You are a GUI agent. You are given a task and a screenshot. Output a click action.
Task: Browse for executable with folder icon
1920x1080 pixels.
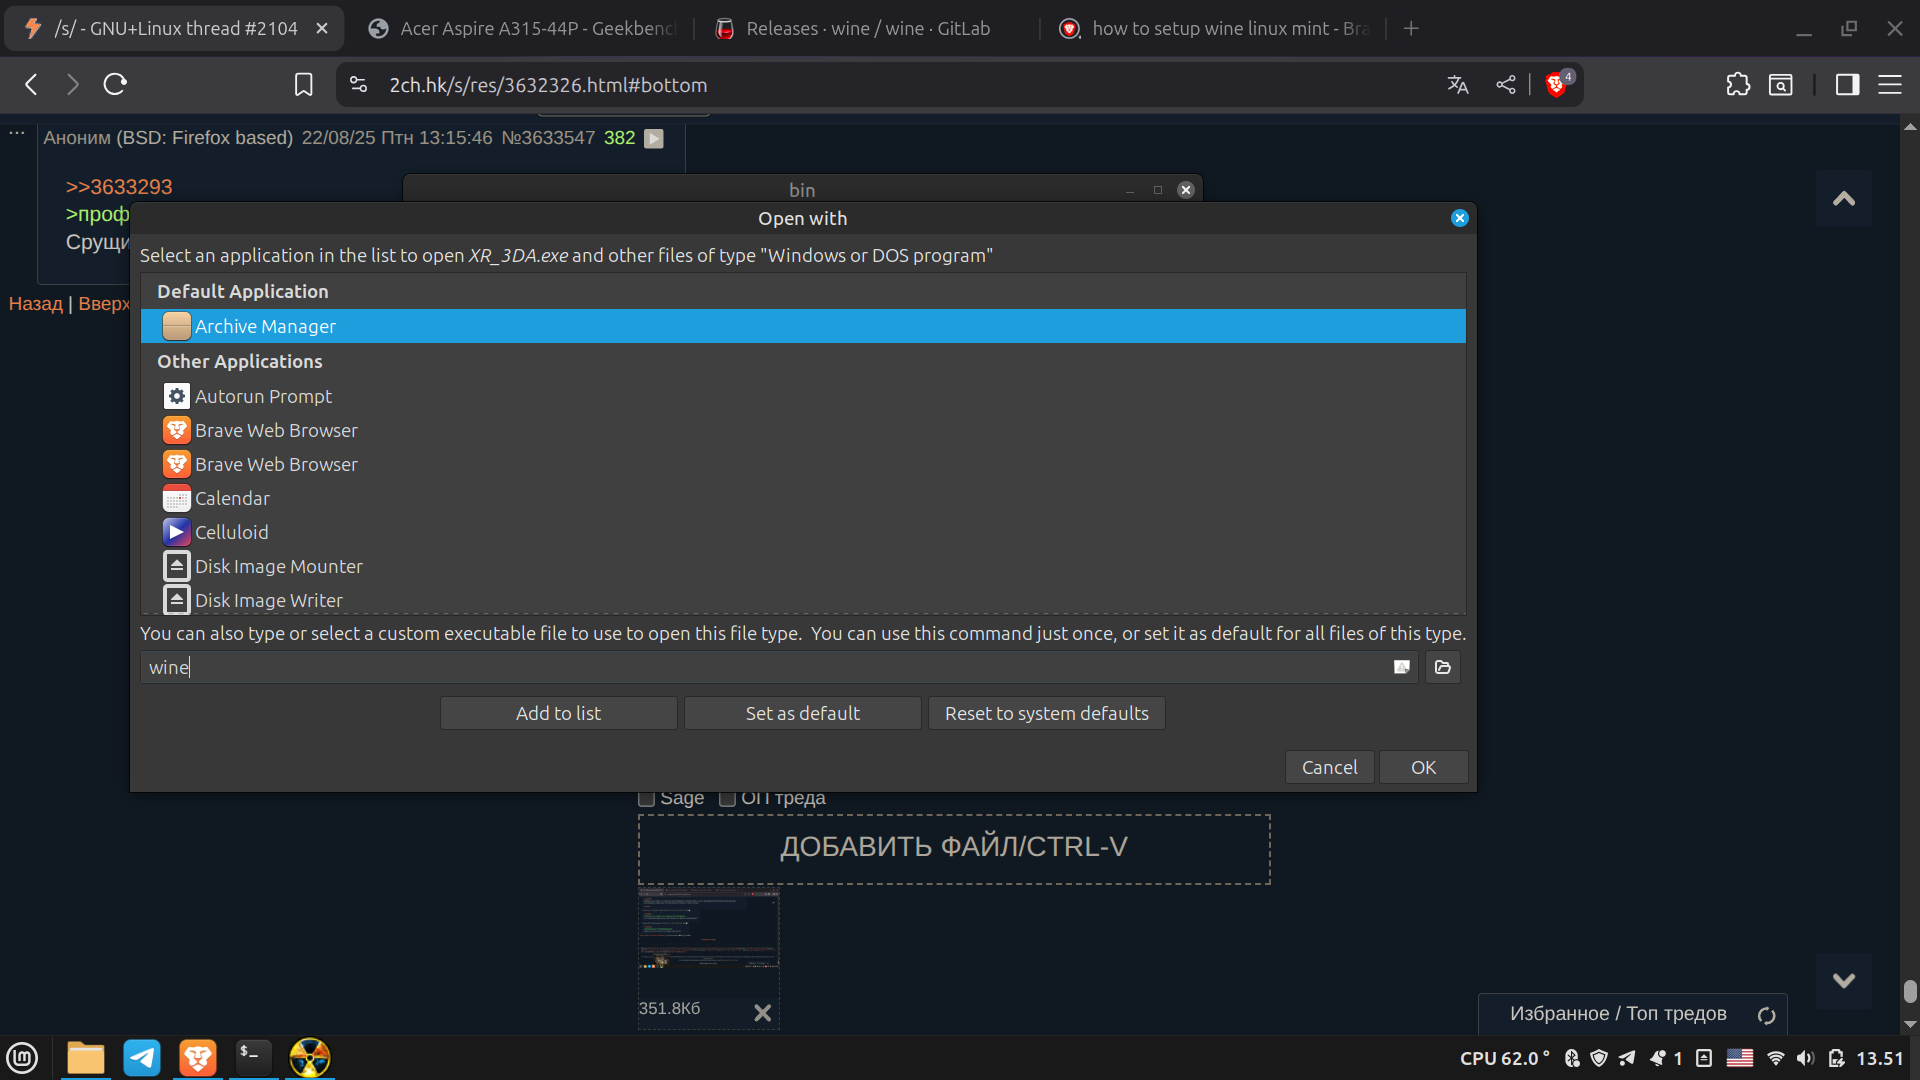[x=1442, y=667]
